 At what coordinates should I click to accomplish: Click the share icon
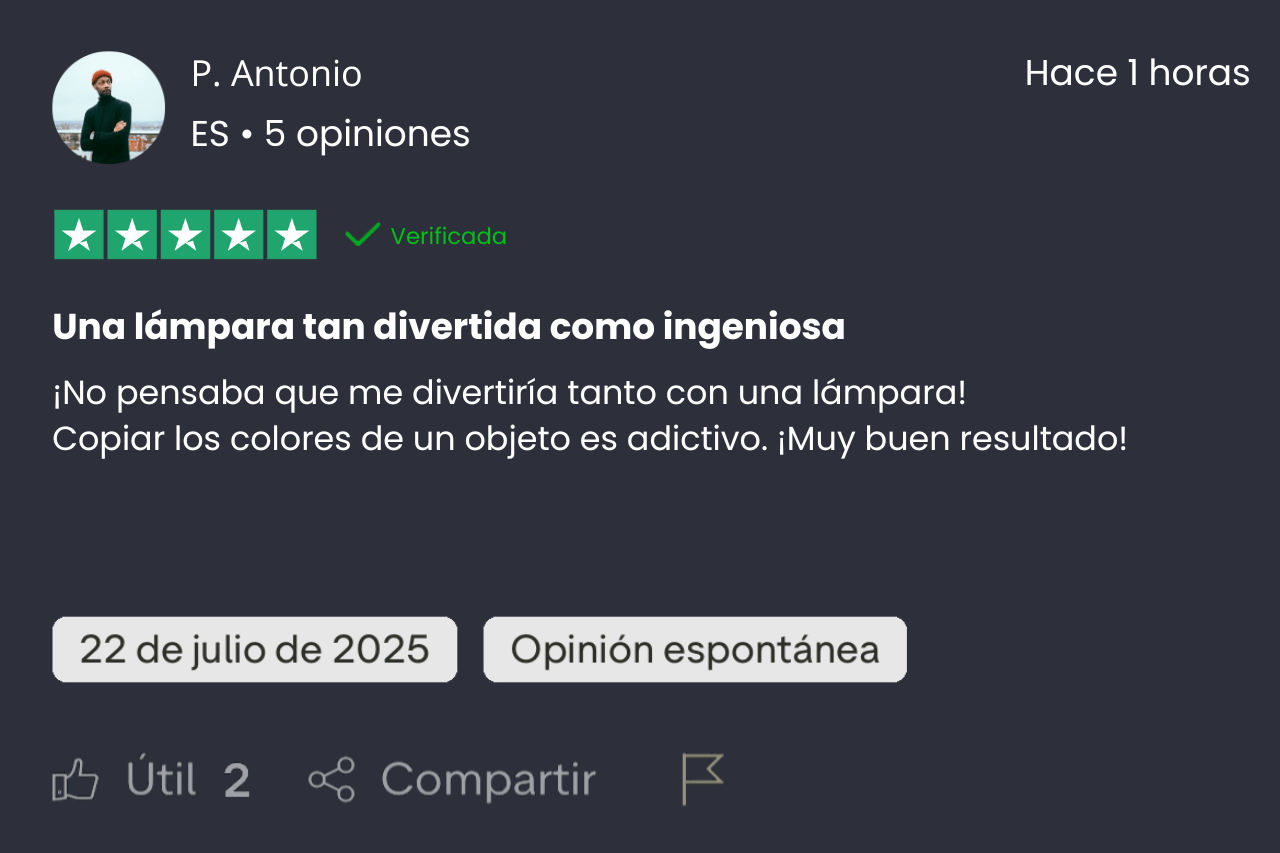[x=331, y=780]
